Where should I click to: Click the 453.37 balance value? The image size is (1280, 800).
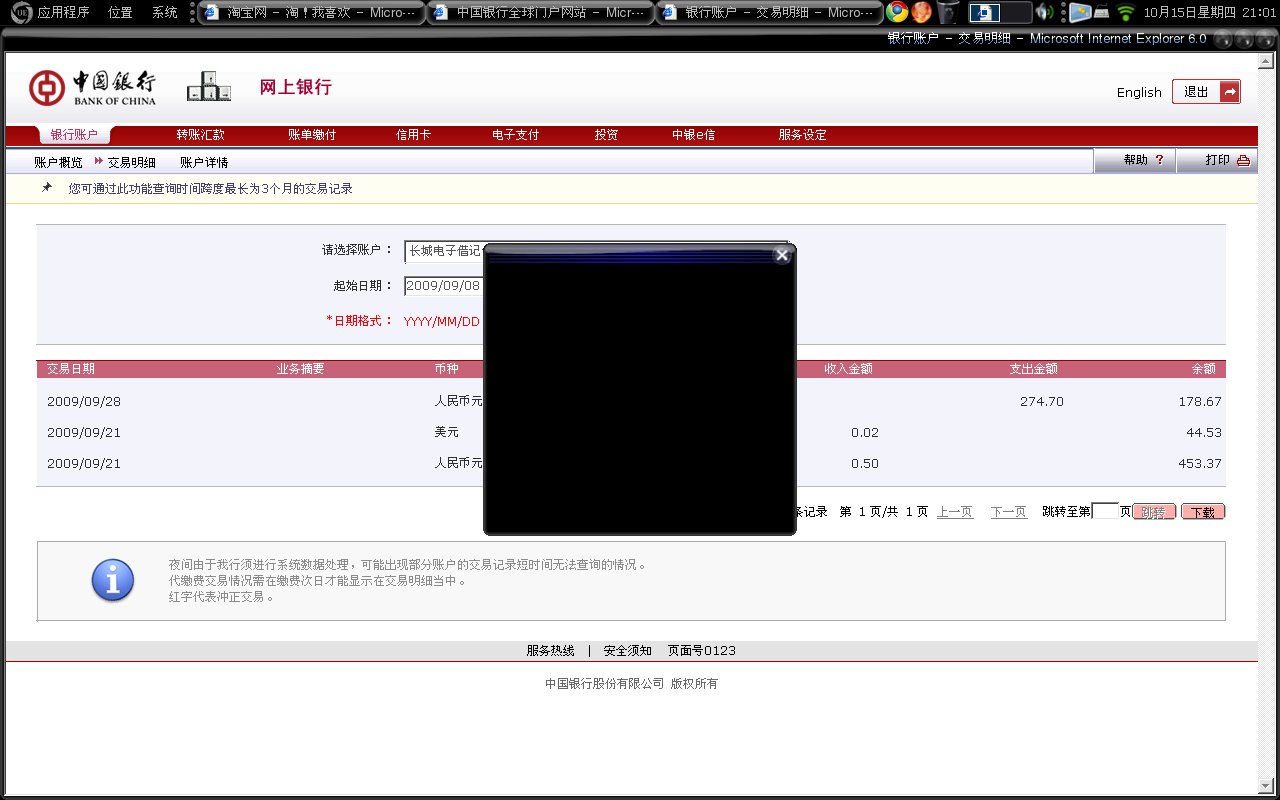(1200, 464)
